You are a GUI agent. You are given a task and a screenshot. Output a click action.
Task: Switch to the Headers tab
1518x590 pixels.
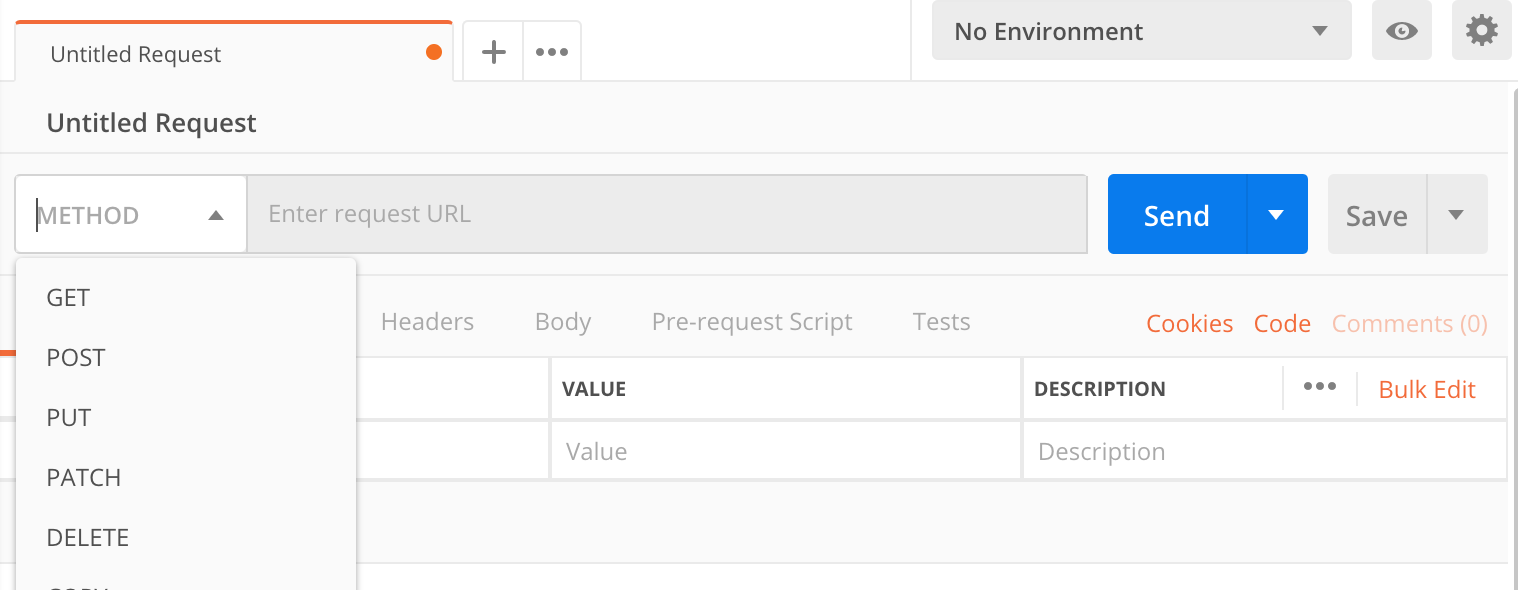click(x=427, y=321)
